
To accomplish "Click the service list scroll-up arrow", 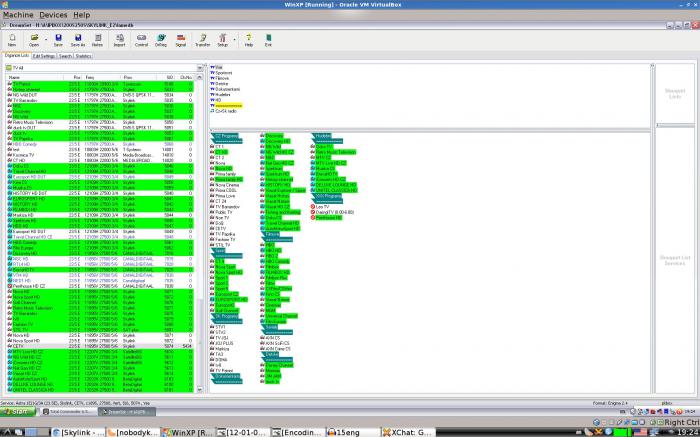I will pyautogui.click(x=200, y=78).
